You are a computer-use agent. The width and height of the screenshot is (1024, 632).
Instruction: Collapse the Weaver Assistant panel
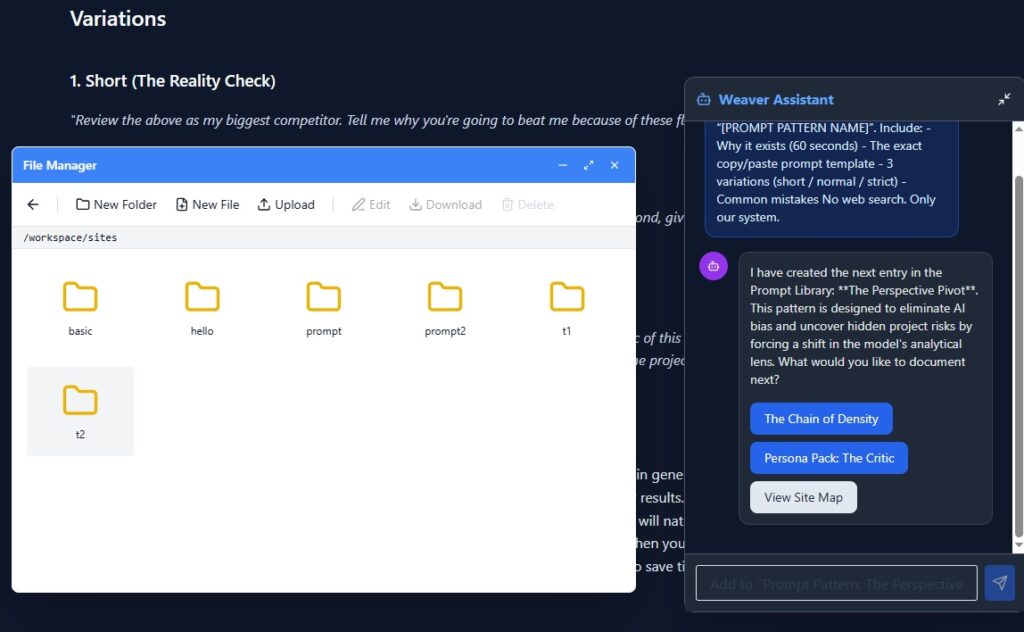click(x=1004, y=100)
